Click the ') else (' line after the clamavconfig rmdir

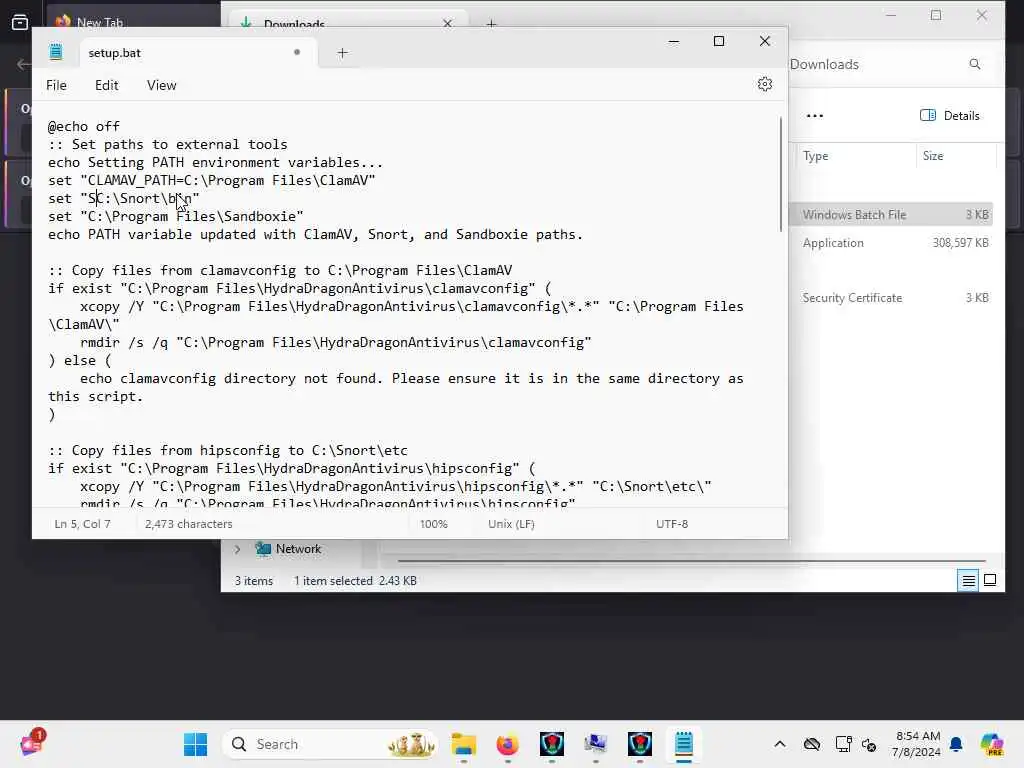tap(80, 360)
